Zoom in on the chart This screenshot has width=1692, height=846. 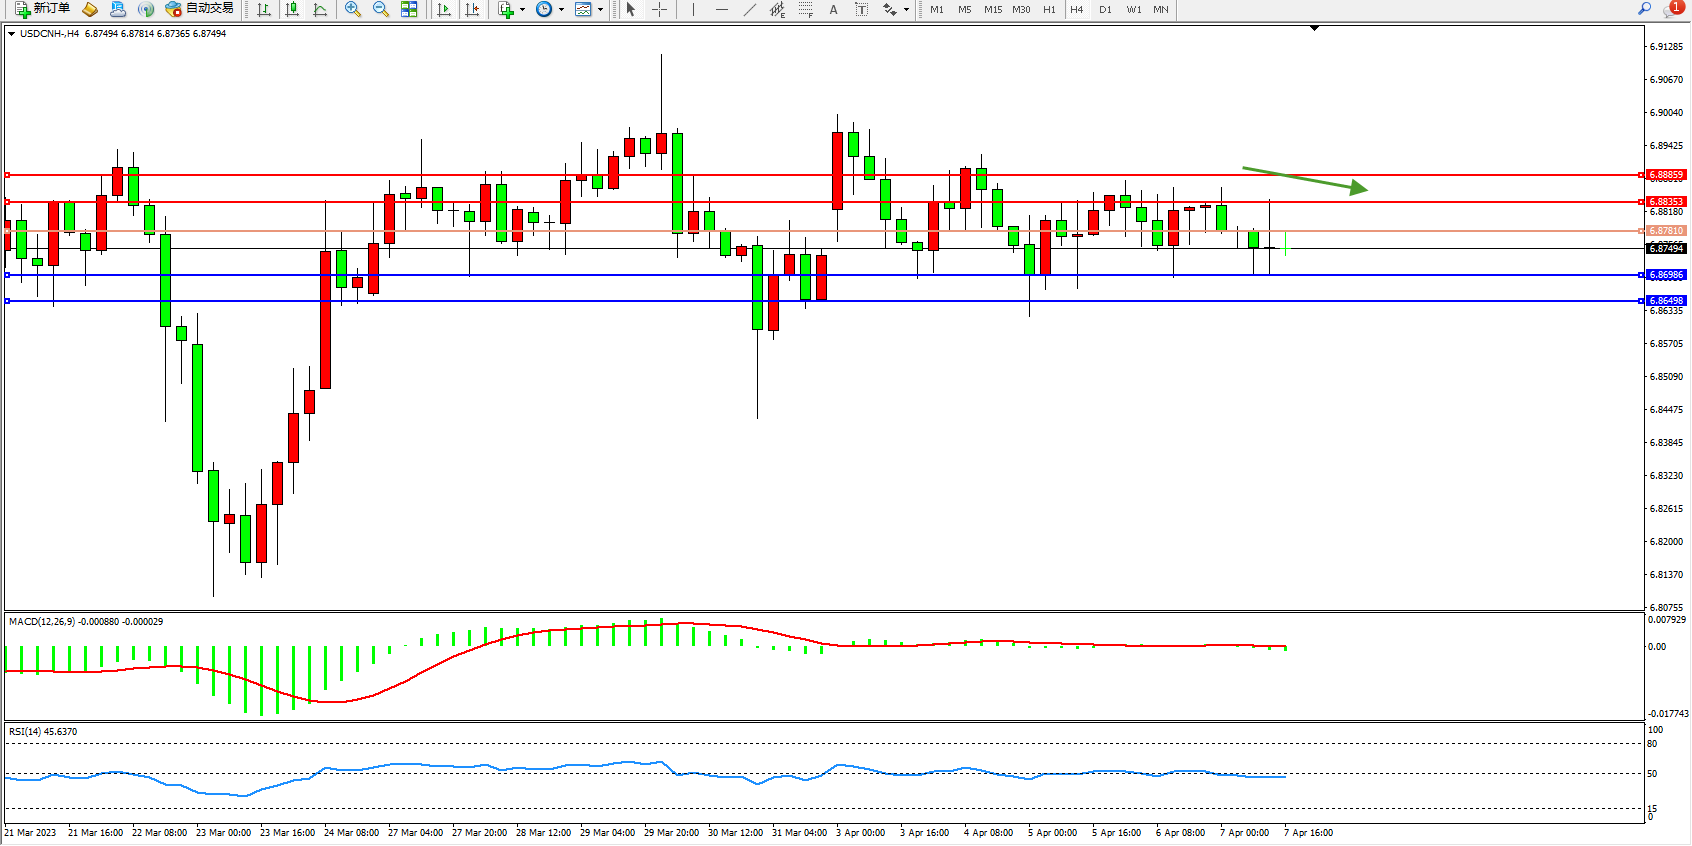tap(353, 9)
